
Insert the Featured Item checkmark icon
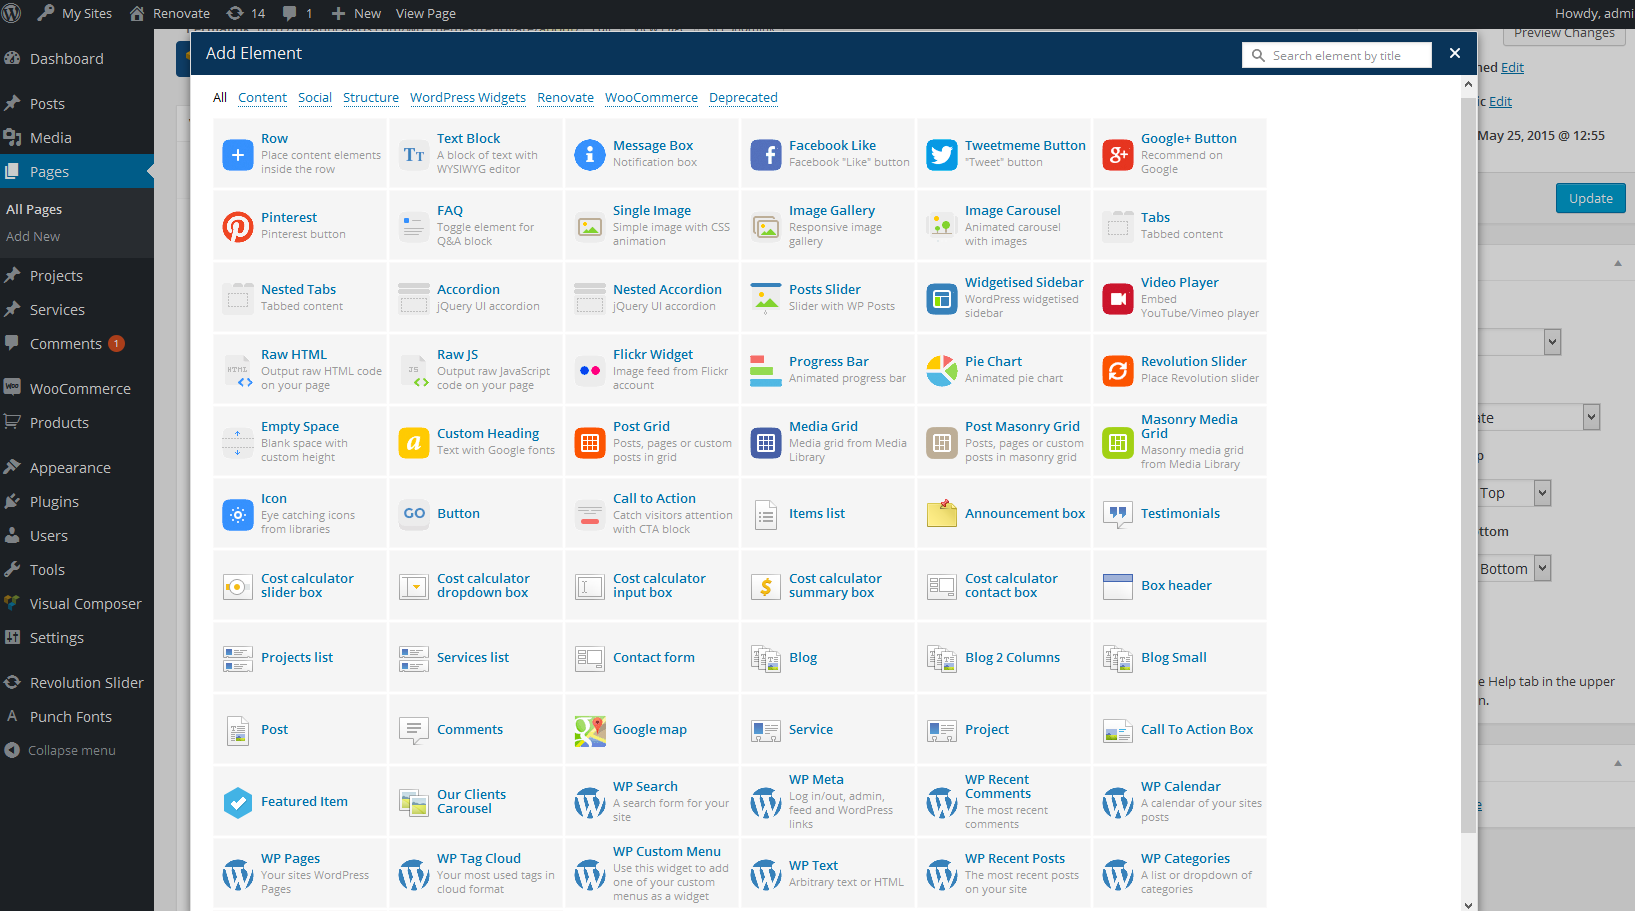point(237,803)
